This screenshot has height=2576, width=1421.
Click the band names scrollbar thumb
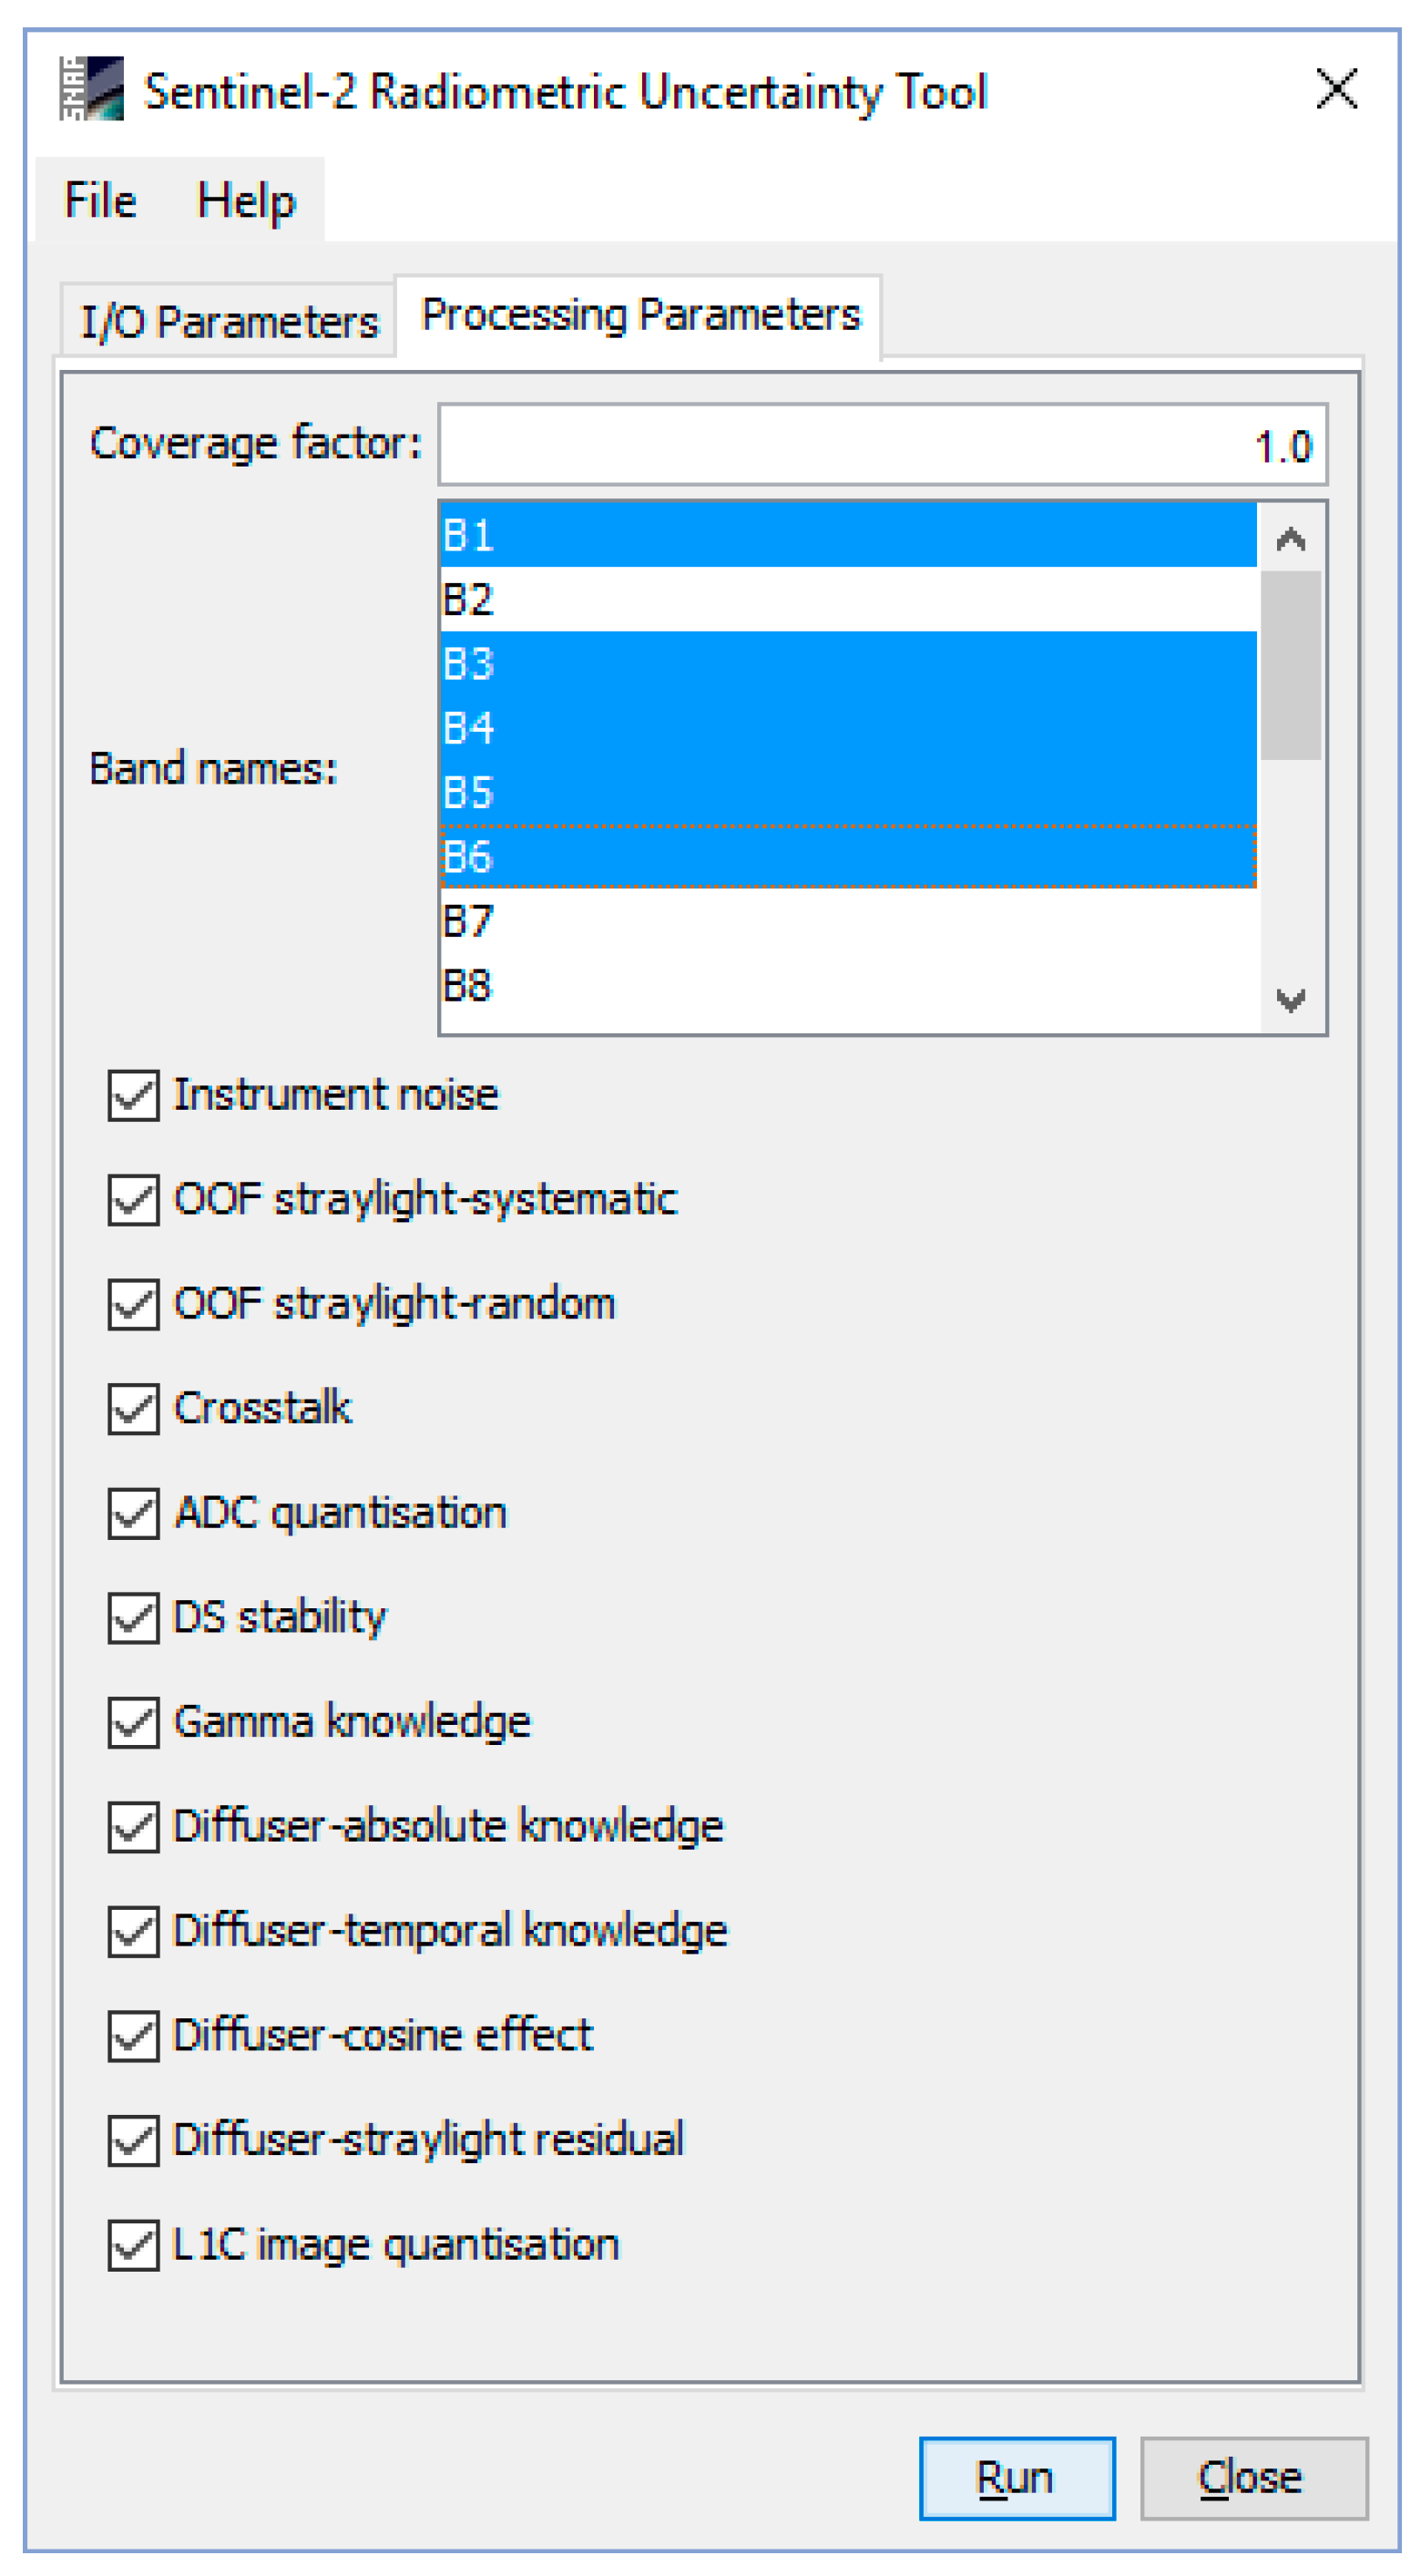point(1290,665)
